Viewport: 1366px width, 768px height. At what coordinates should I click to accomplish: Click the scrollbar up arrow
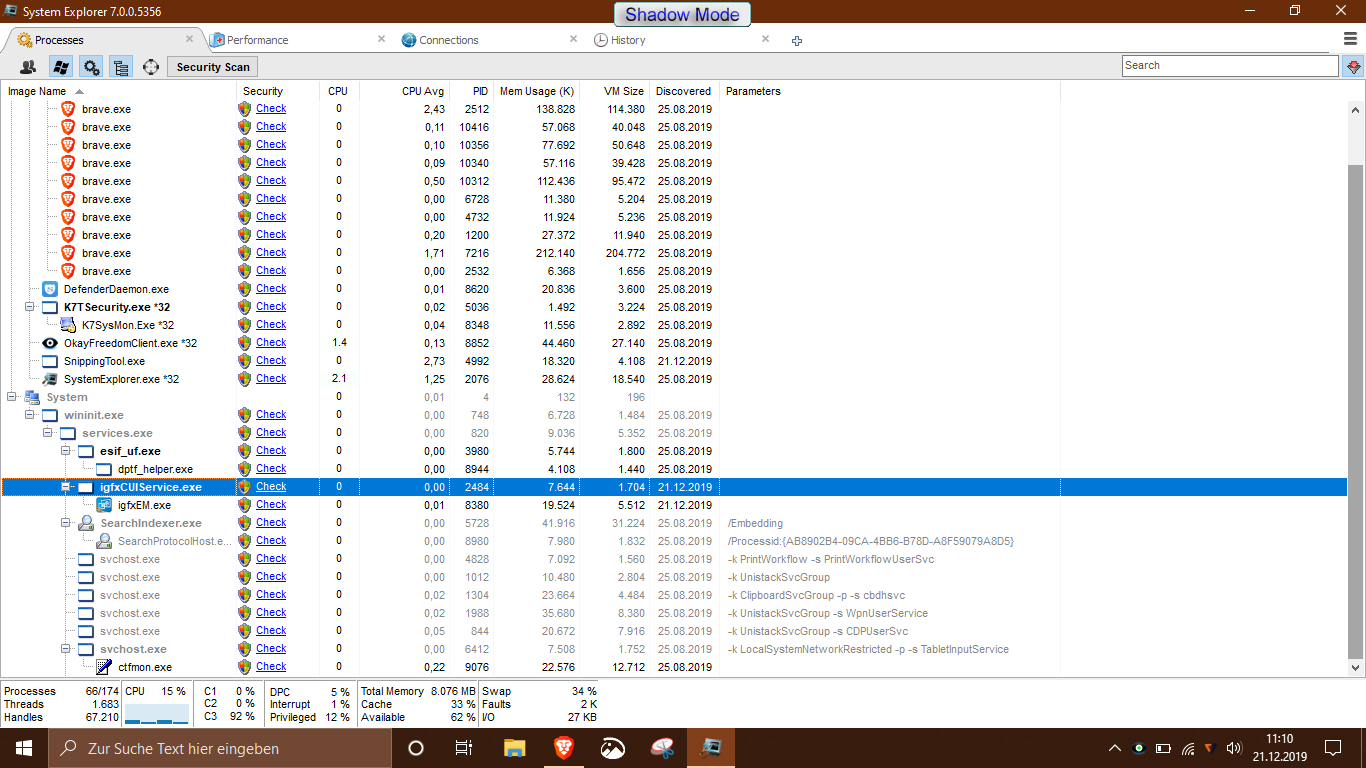tap(1356, 109)
